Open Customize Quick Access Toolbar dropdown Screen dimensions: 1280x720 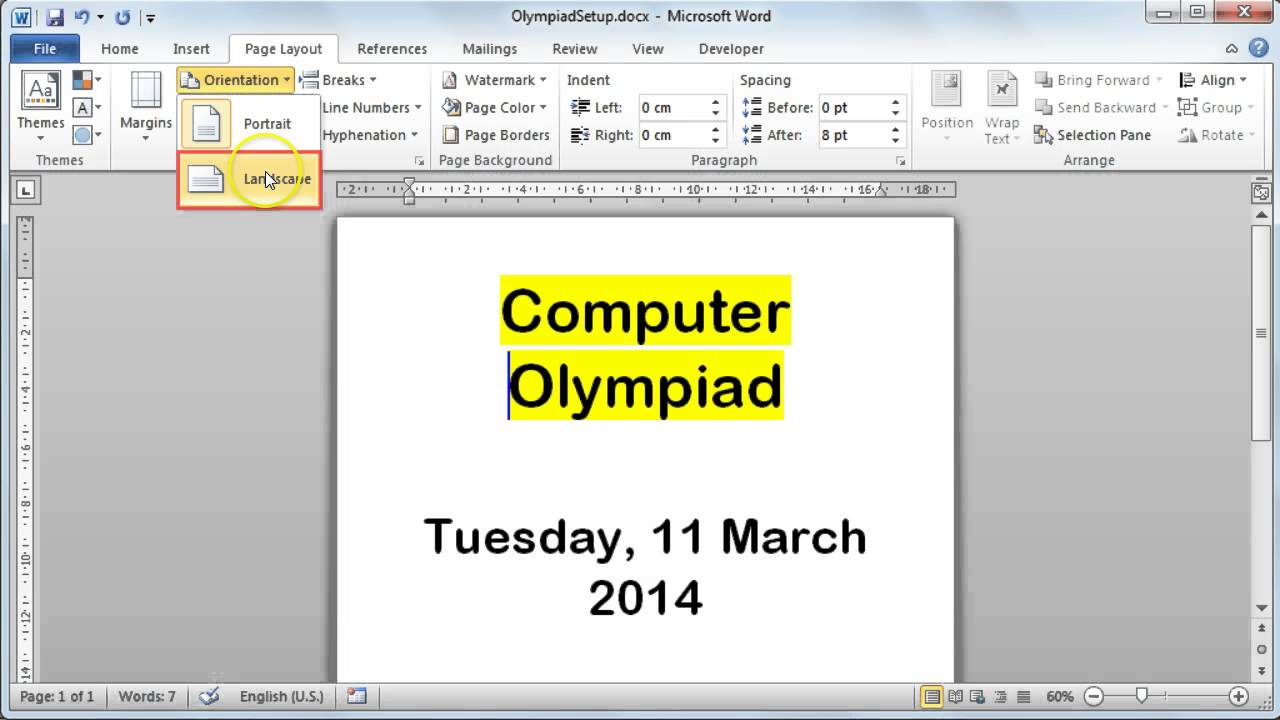coord(150,17)
